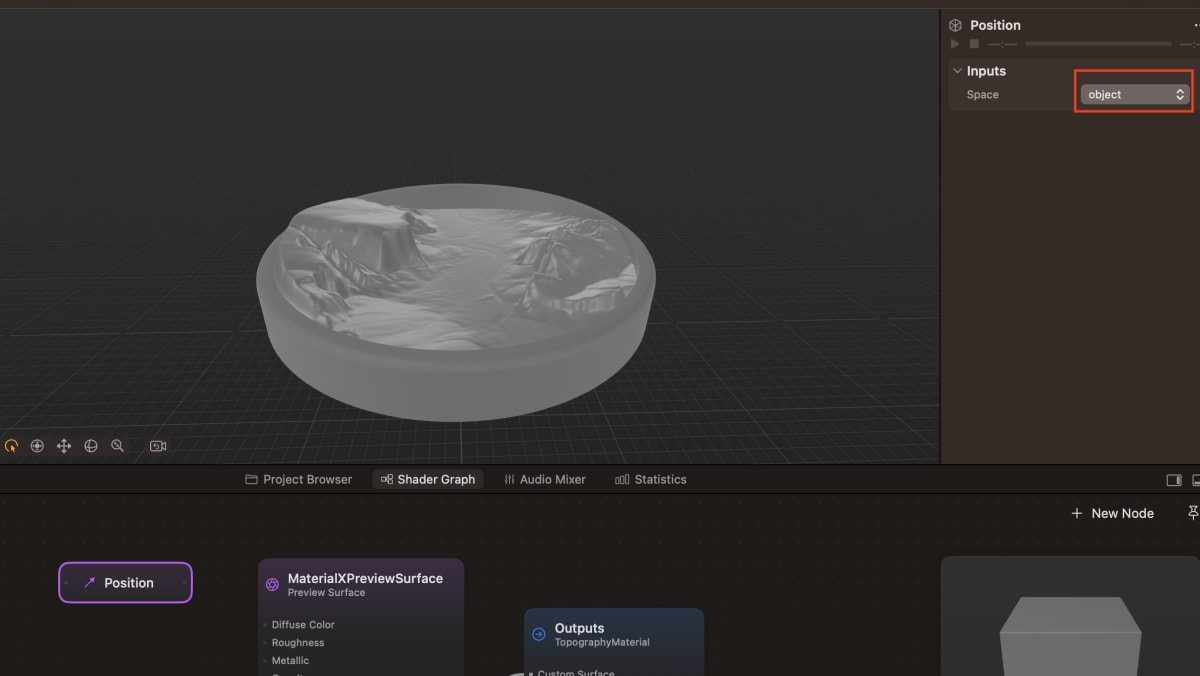The image size is (1200, 676).
Task: Click the Position title in inspector
Action: pyautogui.click(x=995, y=25)
